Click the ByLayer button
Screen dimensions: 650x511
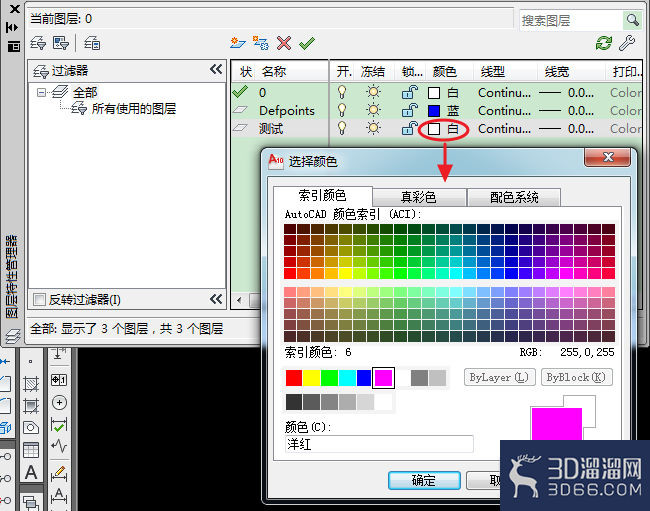point(500,377)
